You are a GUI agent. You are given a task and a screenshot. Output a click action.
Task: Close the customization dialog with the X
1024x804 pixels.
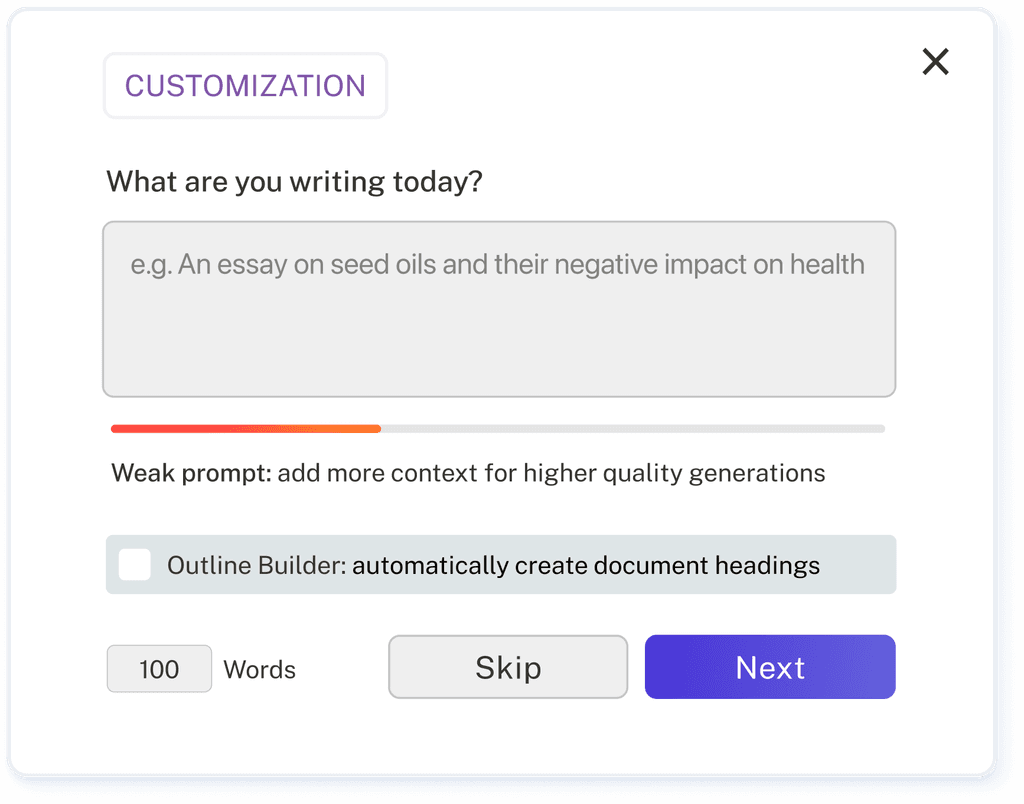point(935,61)
